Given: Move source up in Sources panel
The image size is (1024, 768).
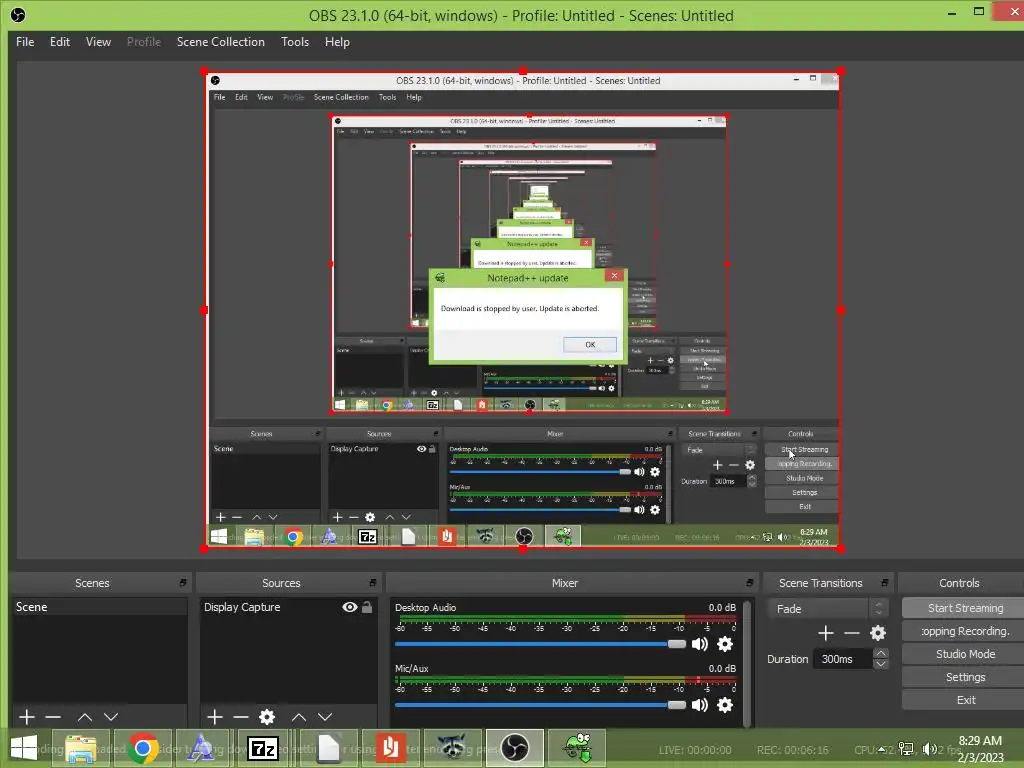Looking at the screenshot, I should (298, 717).
